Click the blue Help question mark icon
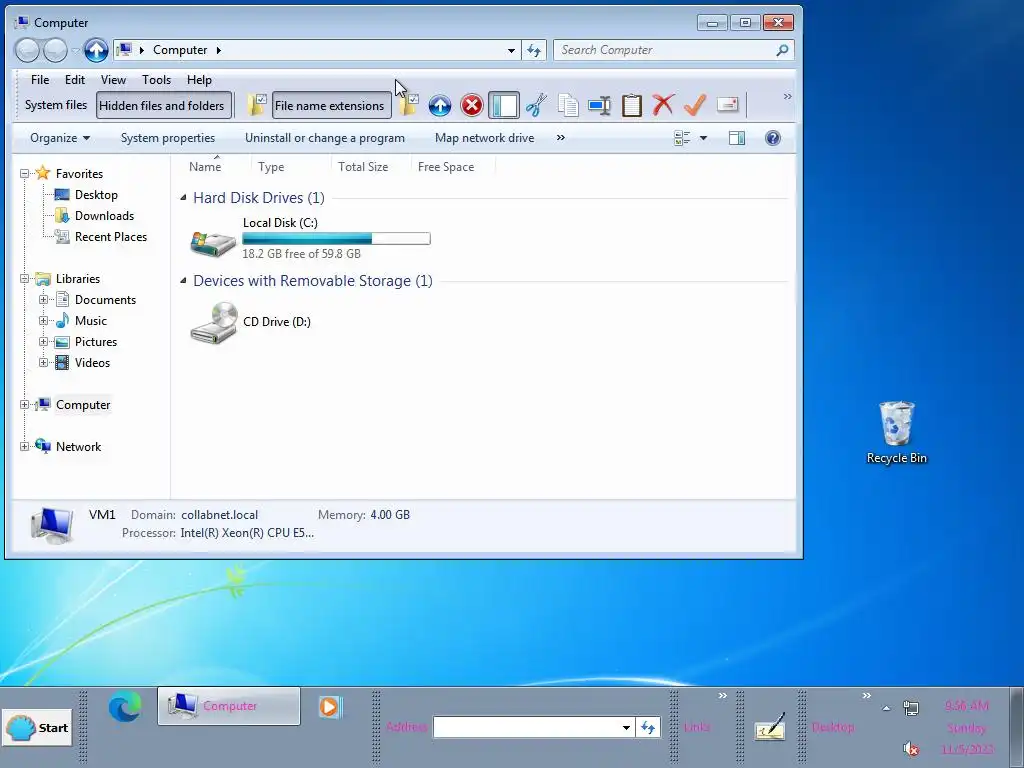 point(773,138)
